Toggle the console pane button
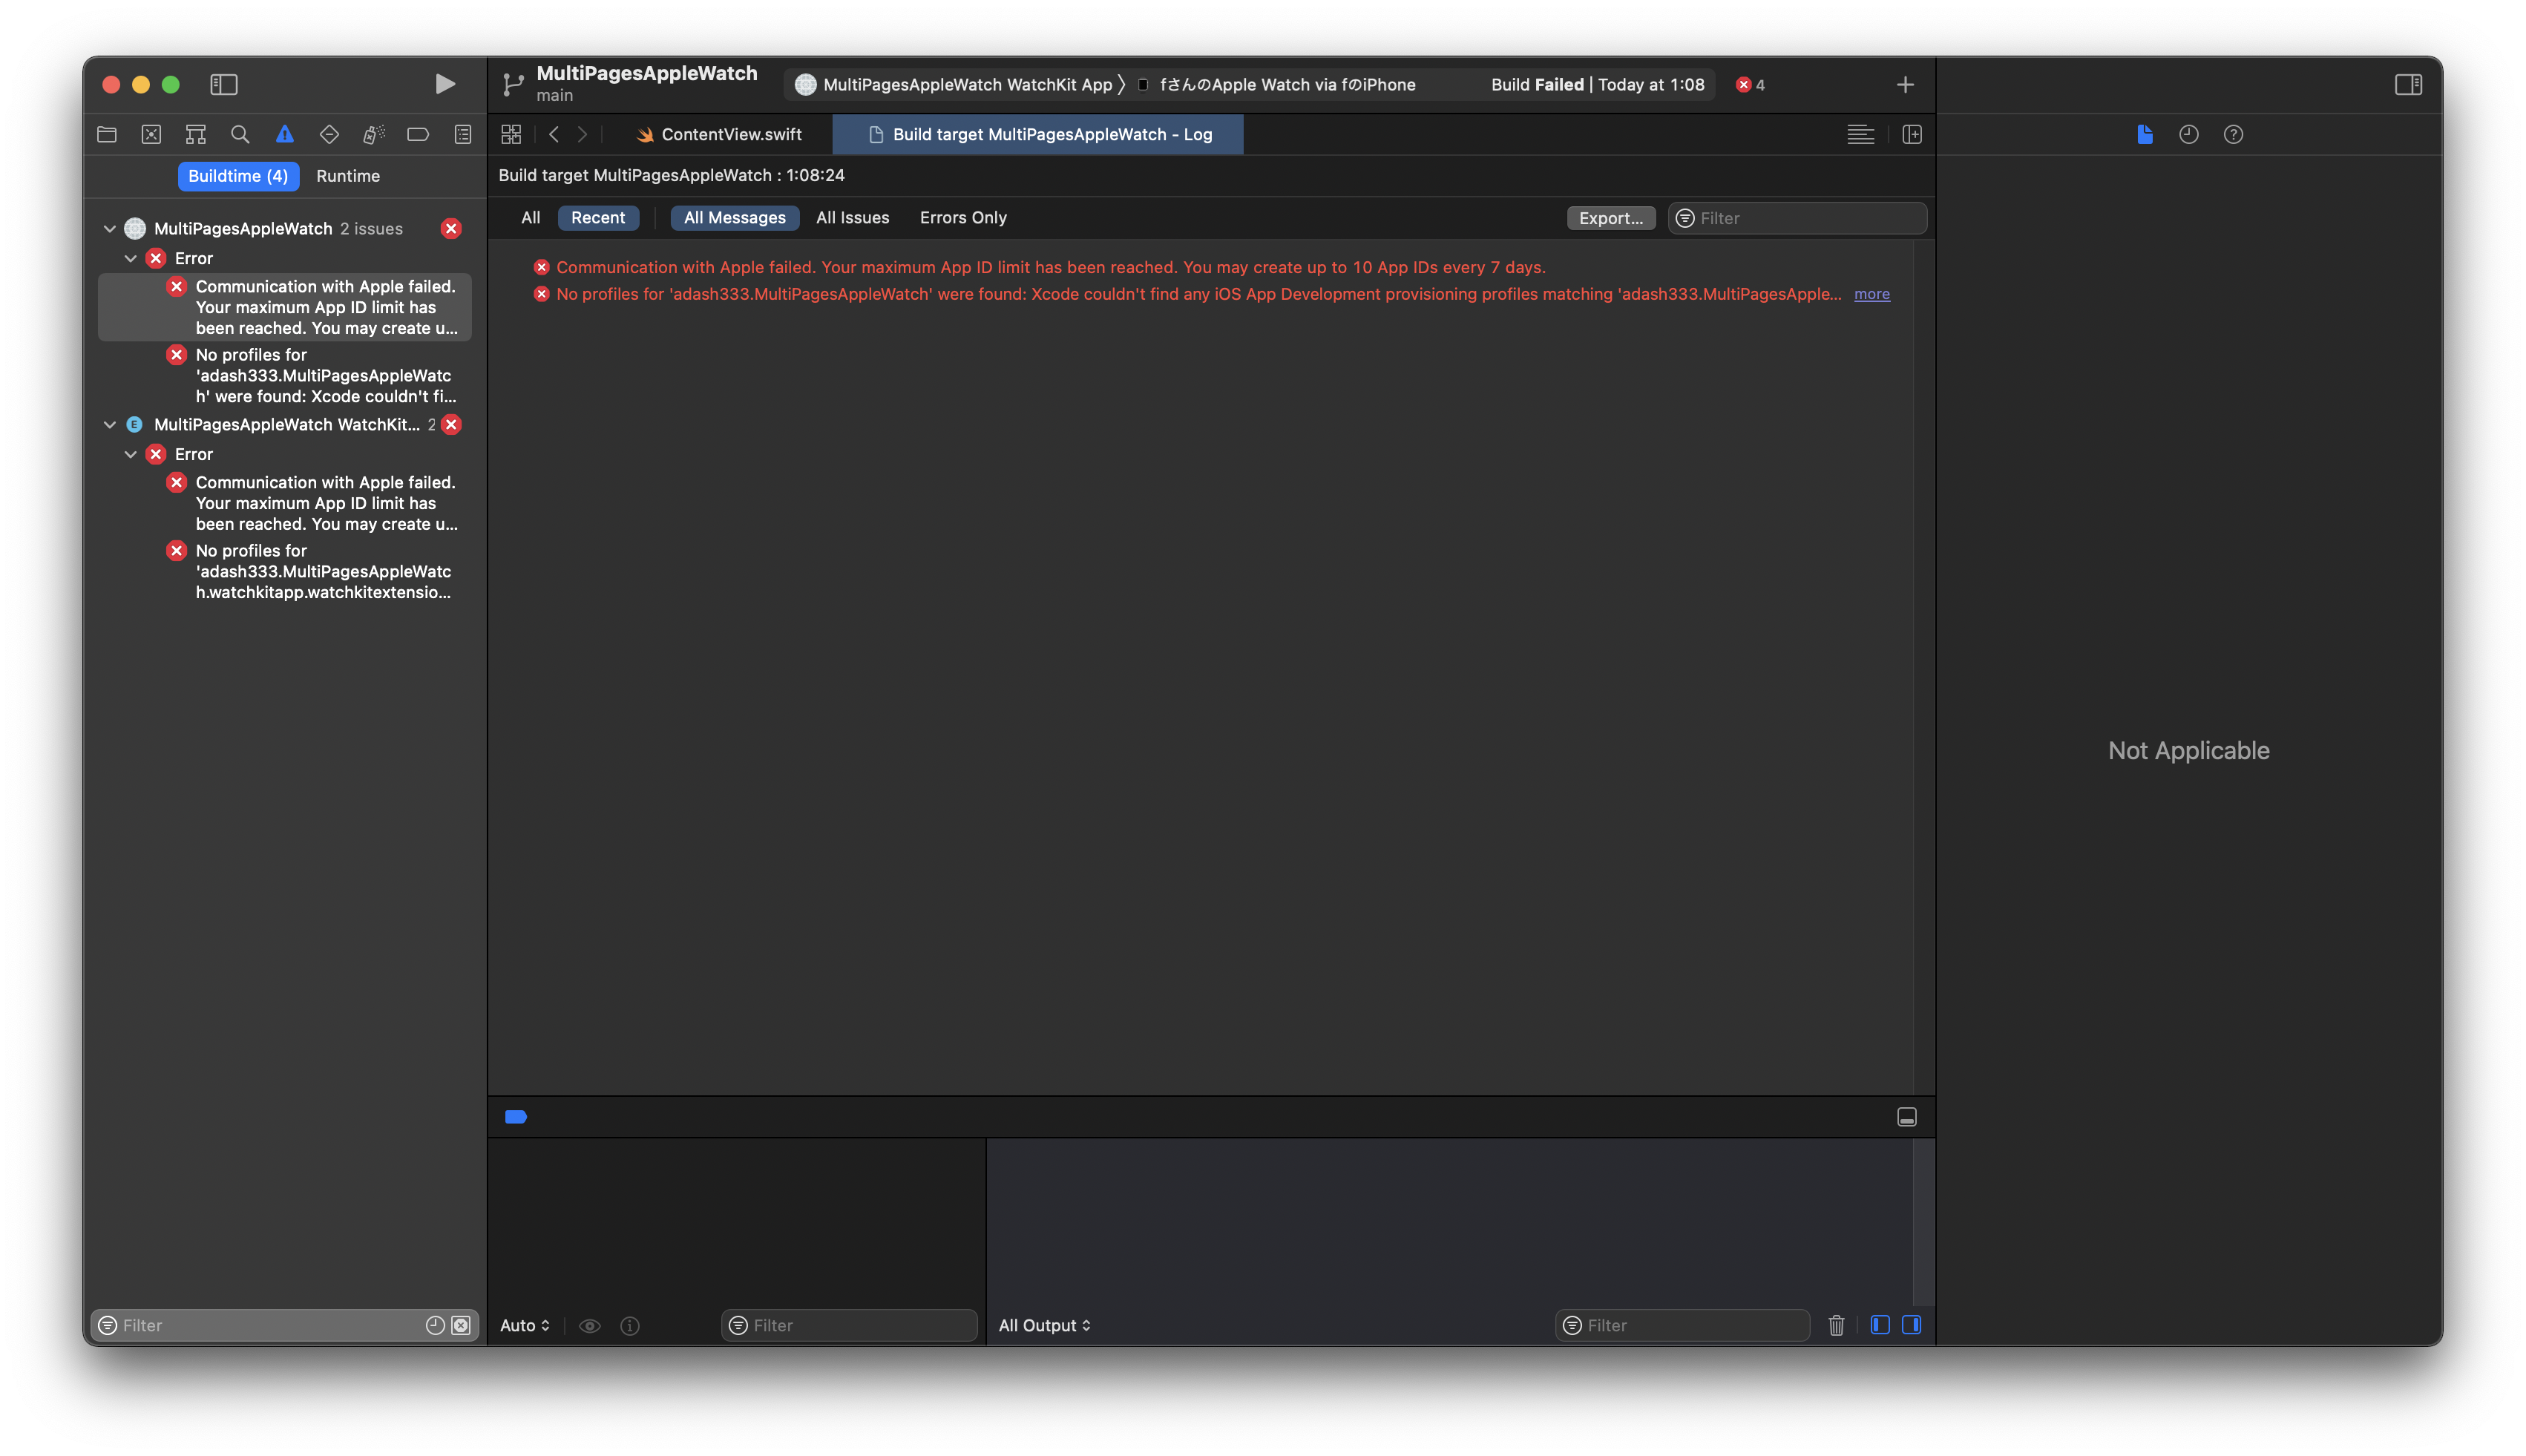Image resolution: width=2526 pixels, height=1456 pixels. pyautogui.click(x=1912, y=1325)
